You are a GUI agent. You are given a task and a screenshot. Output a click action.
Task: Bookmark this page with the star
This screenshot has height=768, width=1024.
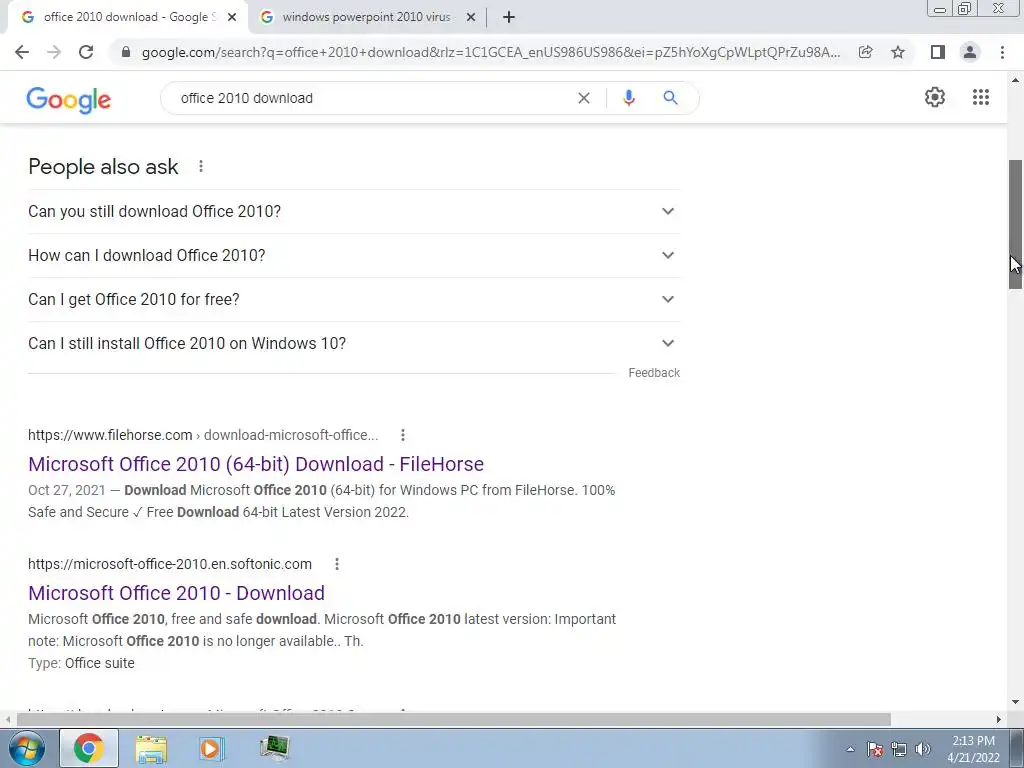pyautogui.click(x=898, y=52)
